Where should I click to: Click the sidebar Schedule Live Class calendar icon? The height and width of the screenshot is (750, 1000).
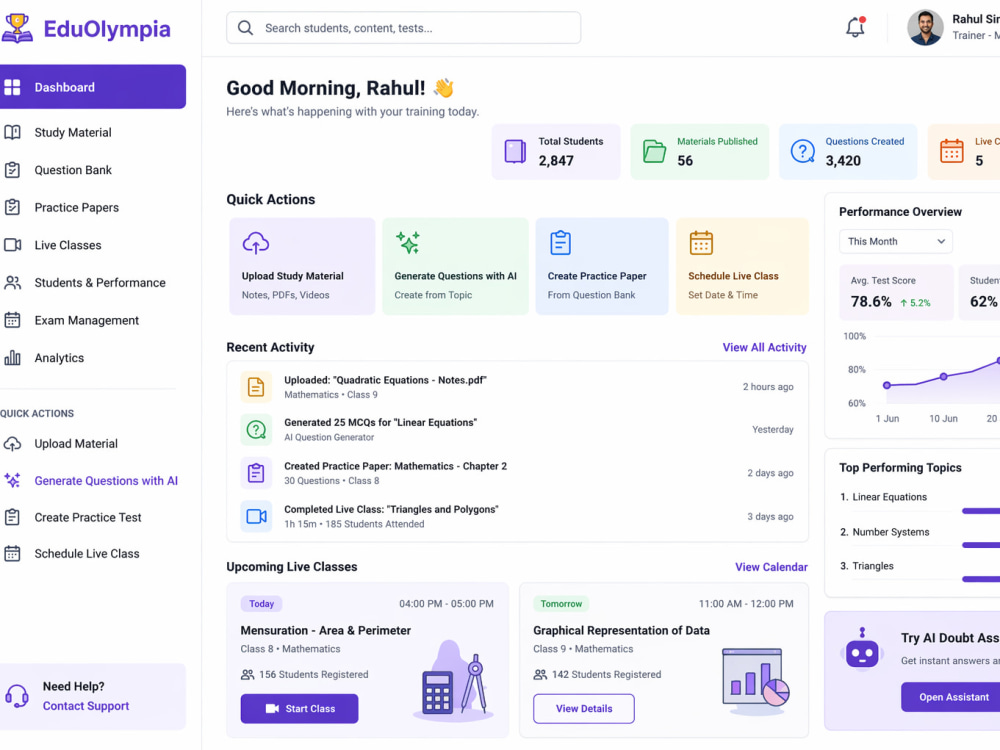point(12,554)
